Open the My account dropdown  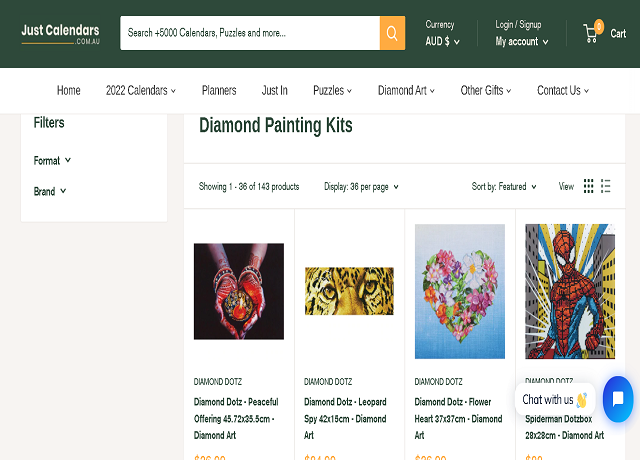pyautogui.click(x=522, y=42)
